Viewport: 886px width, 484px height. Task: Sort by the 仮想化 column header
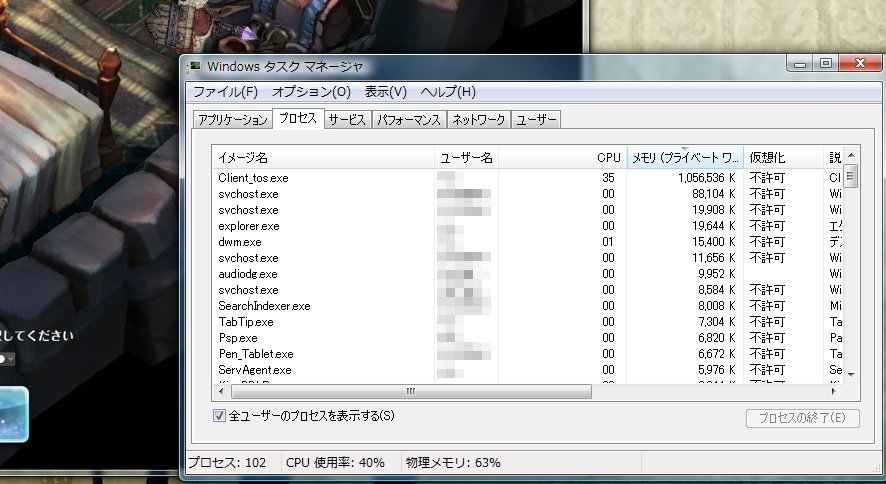pyautogui.click(x=784, y=158)
